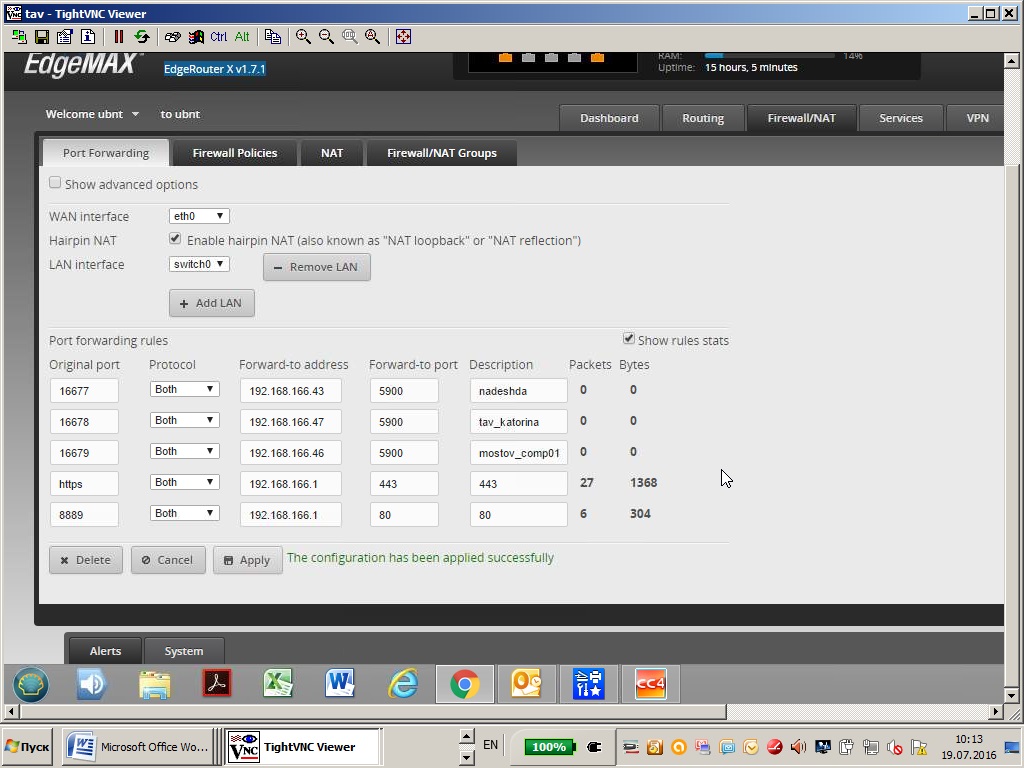
Task: Switch to the NAT tab
Action: (x=332, y=153)
